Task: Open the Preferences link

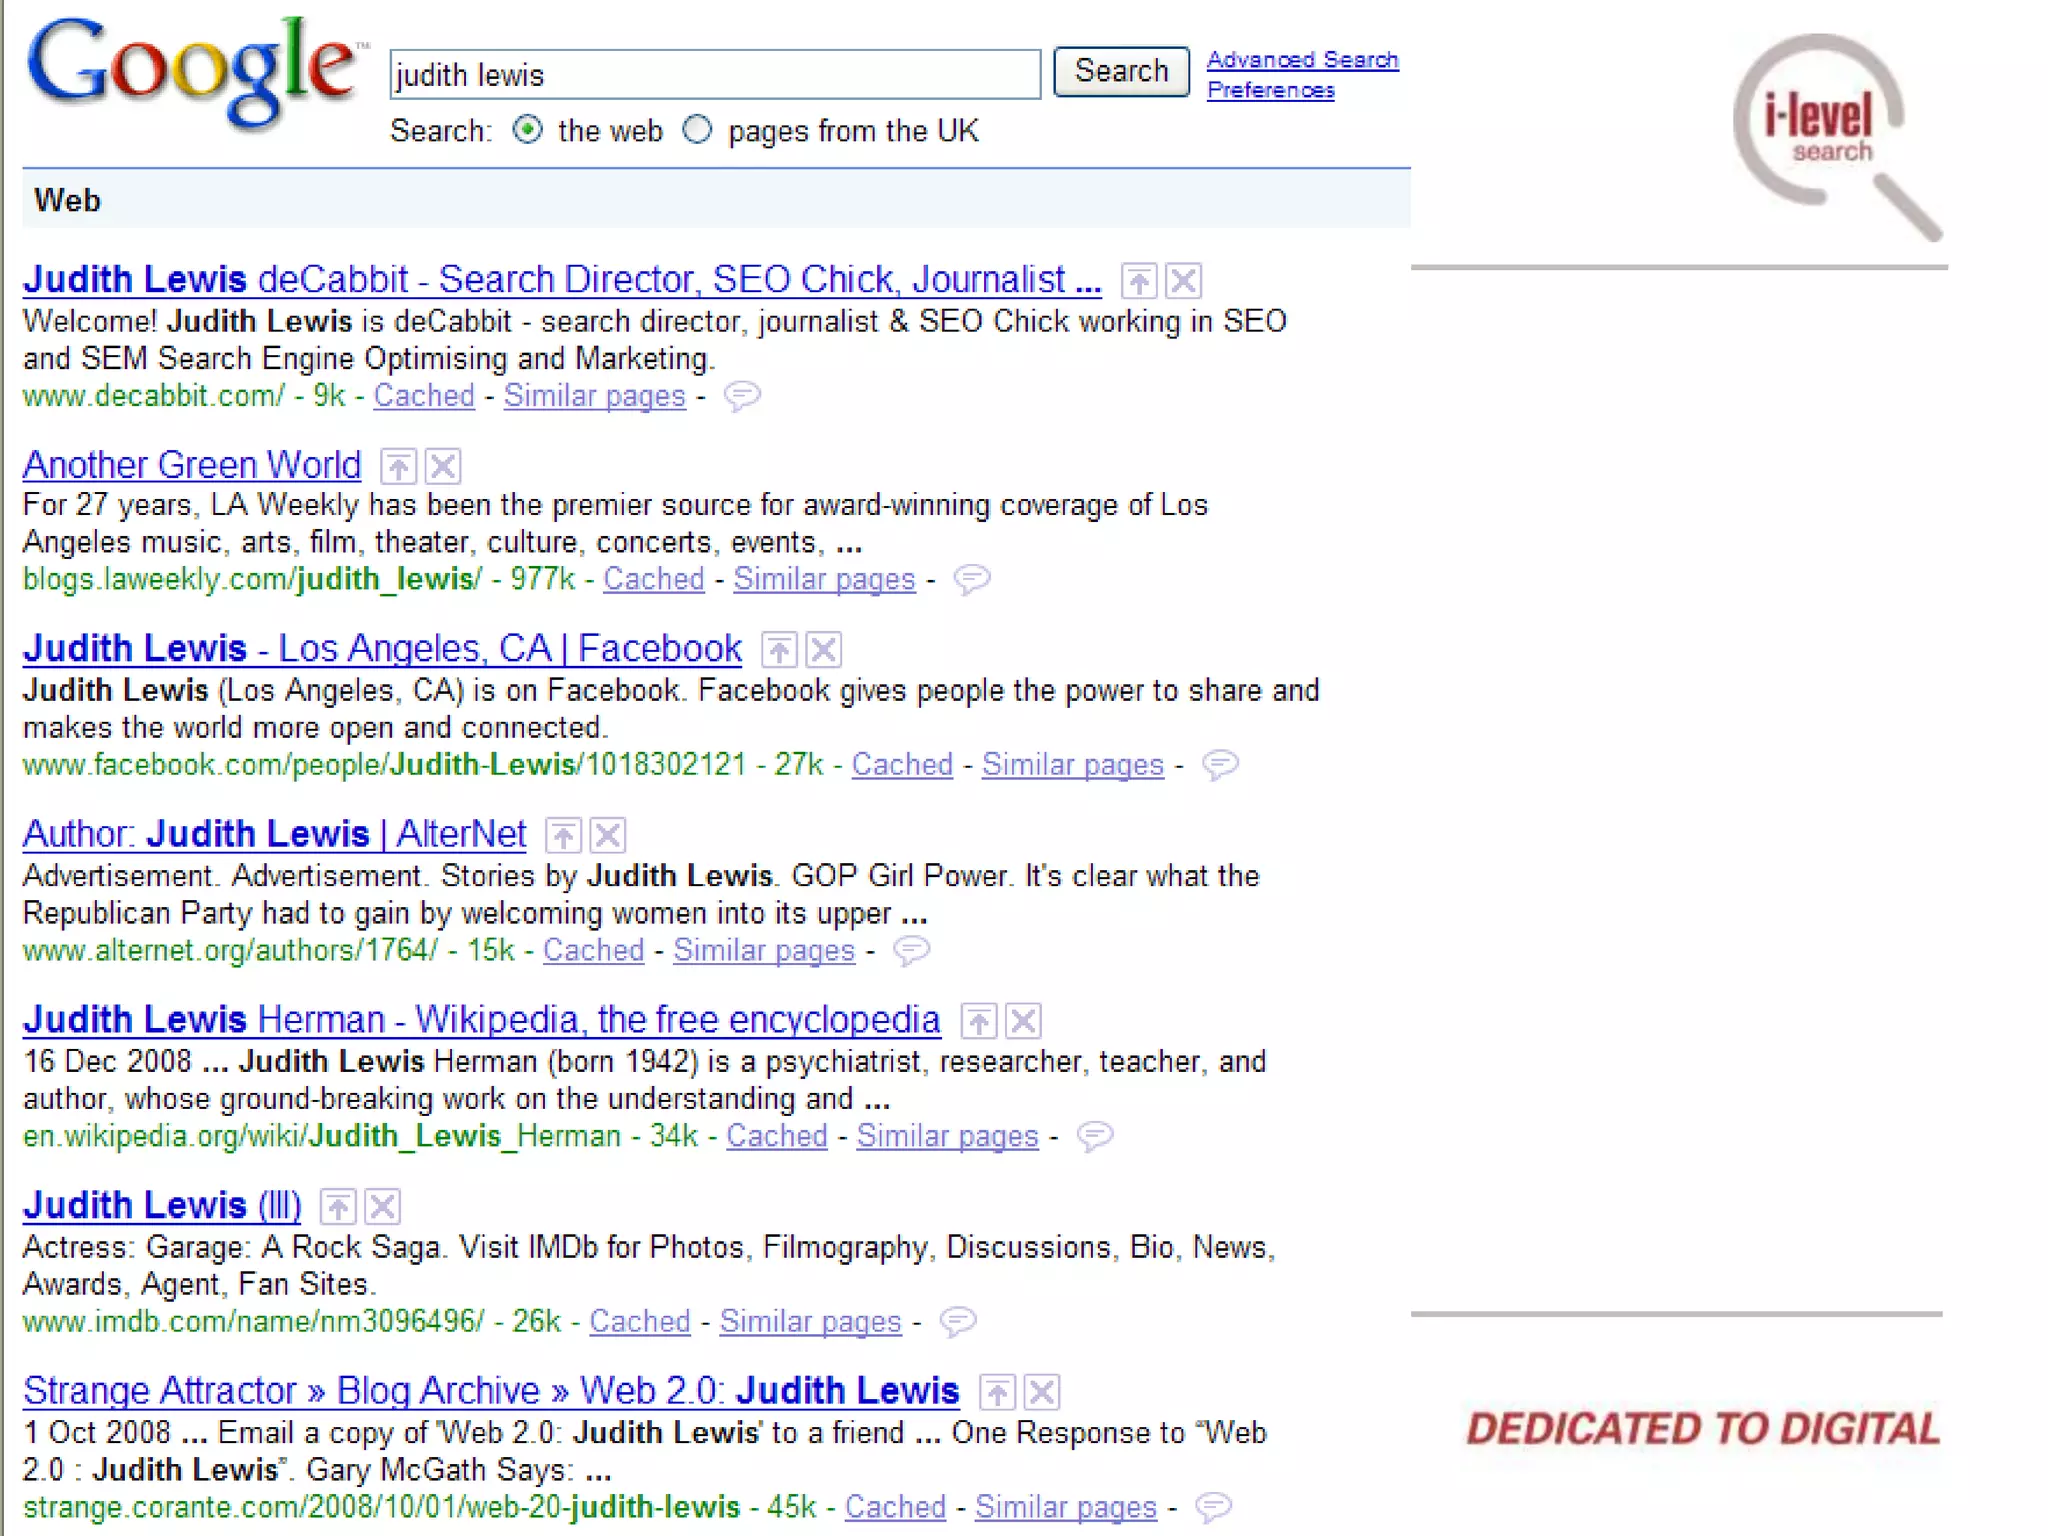Action: (x=1270, y=91)
